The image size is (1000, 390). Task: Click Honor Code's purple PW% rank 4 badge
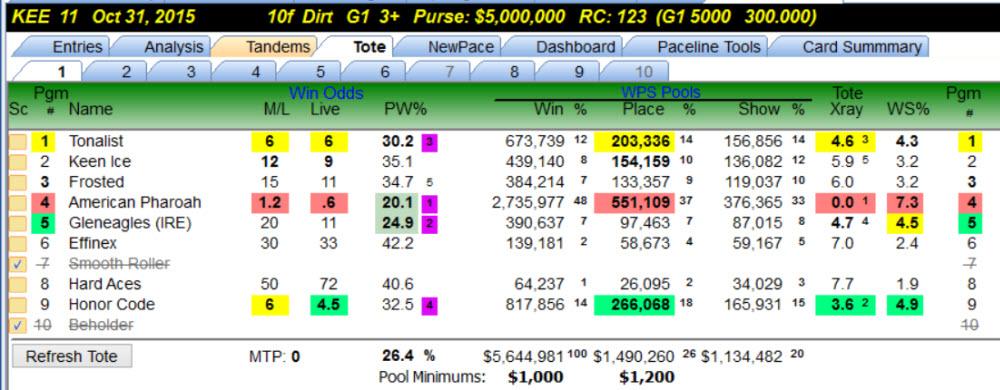pyautogui.click(x=430, y=305)
